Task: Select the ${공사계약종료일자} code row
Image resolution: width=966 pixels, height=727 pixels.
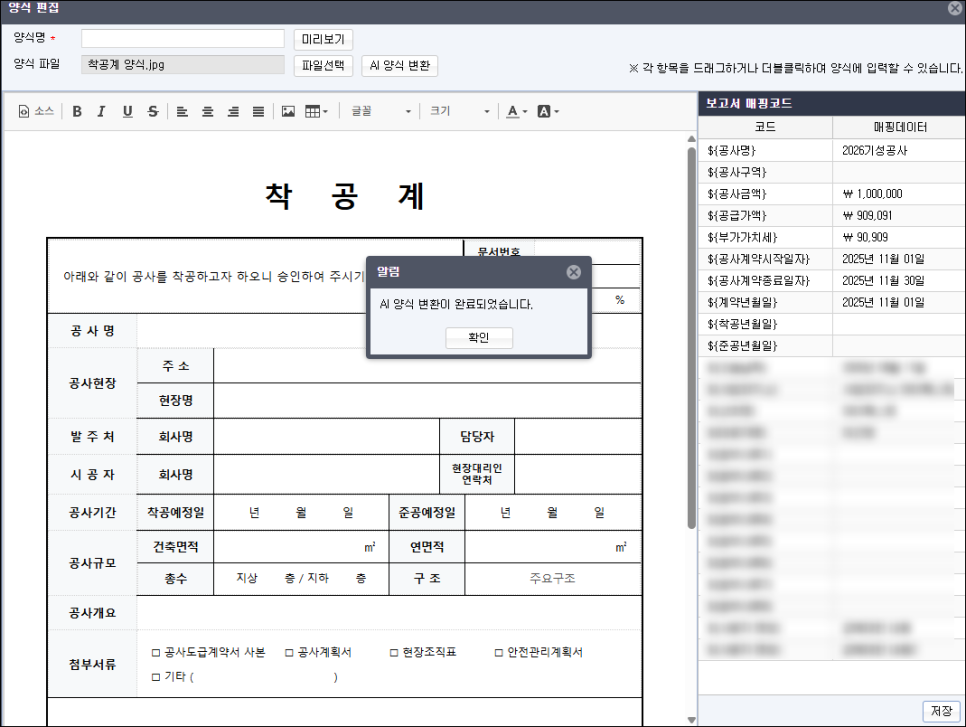Action: (832, 281)
